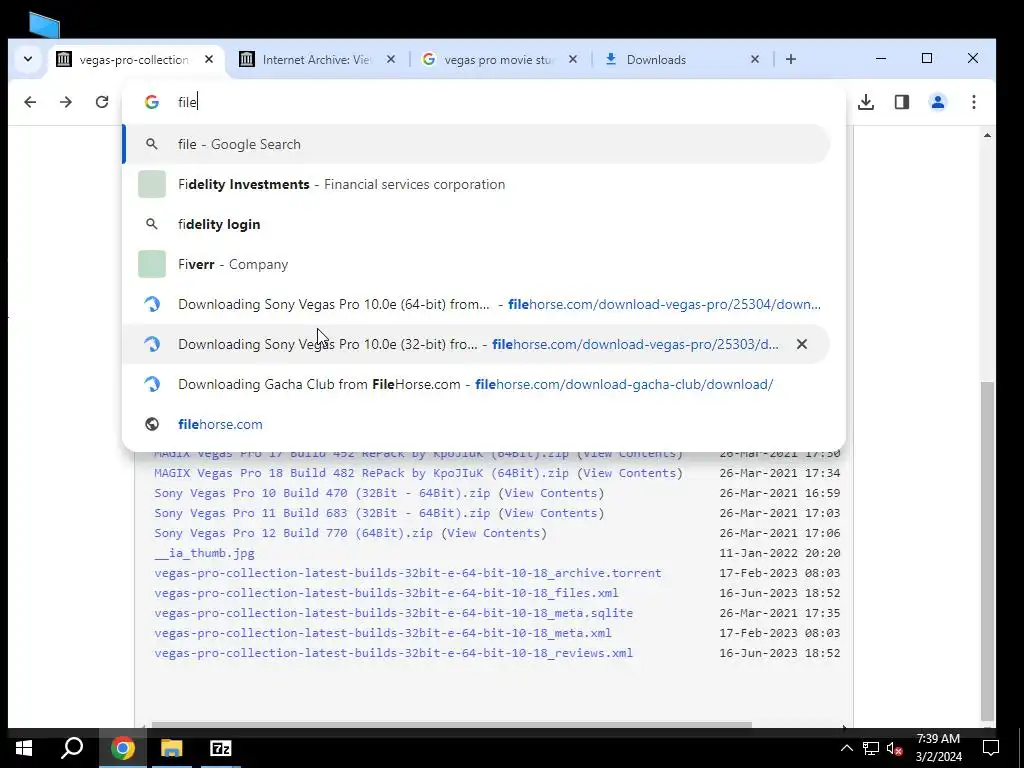Open the Windows Start menu
The height and width of the screenshot is (768, 1024).
click(24, 748)
